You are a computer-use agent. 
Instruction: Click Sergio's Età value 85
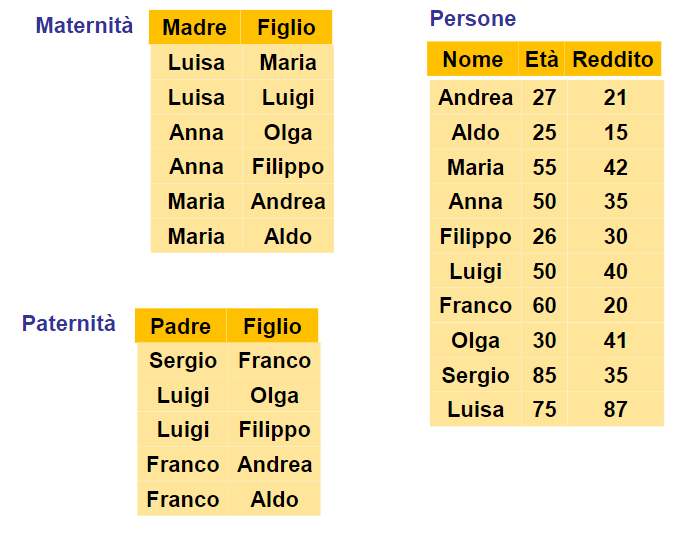[x=544, y=376]
